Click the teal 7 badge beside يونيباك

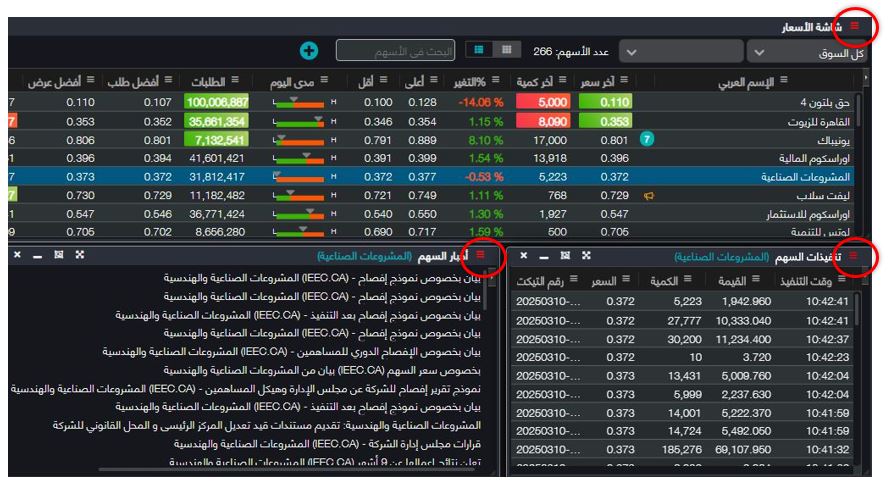pos(647,140)
